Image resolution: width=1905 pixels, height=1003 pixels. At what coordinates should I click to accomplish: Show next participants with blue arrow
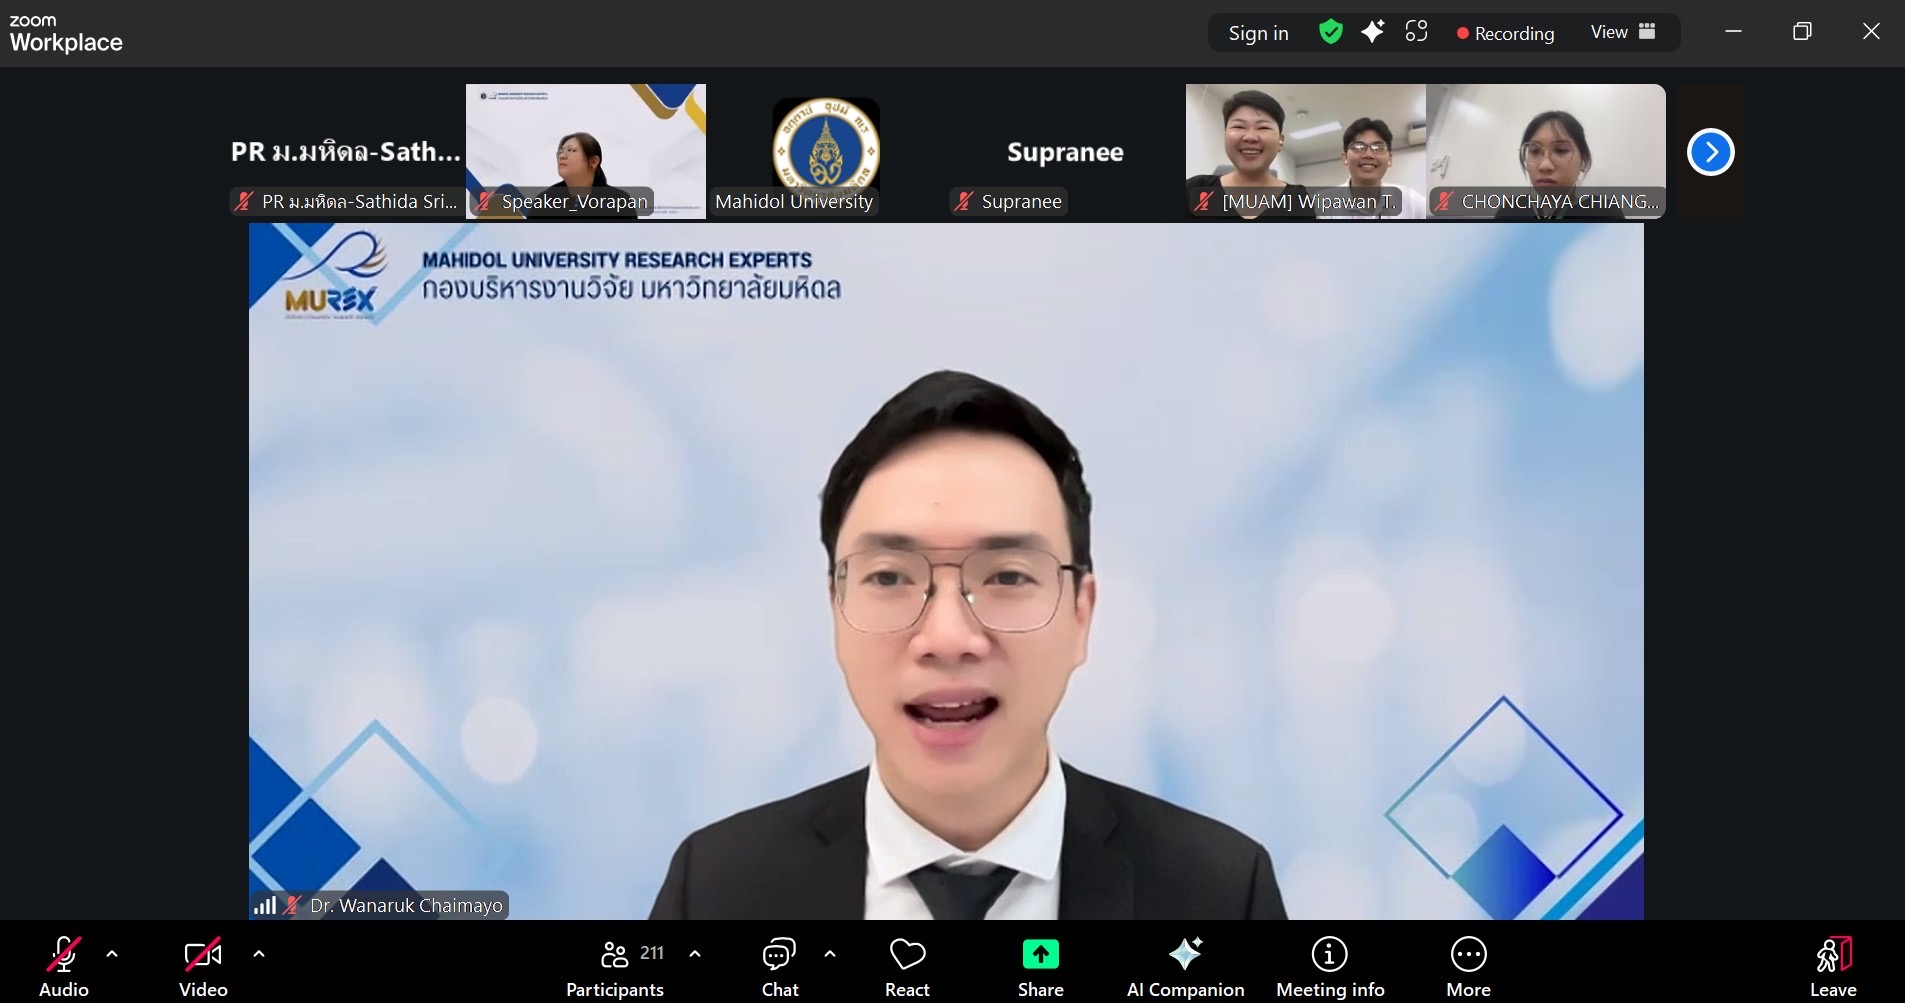point(1710,152)
